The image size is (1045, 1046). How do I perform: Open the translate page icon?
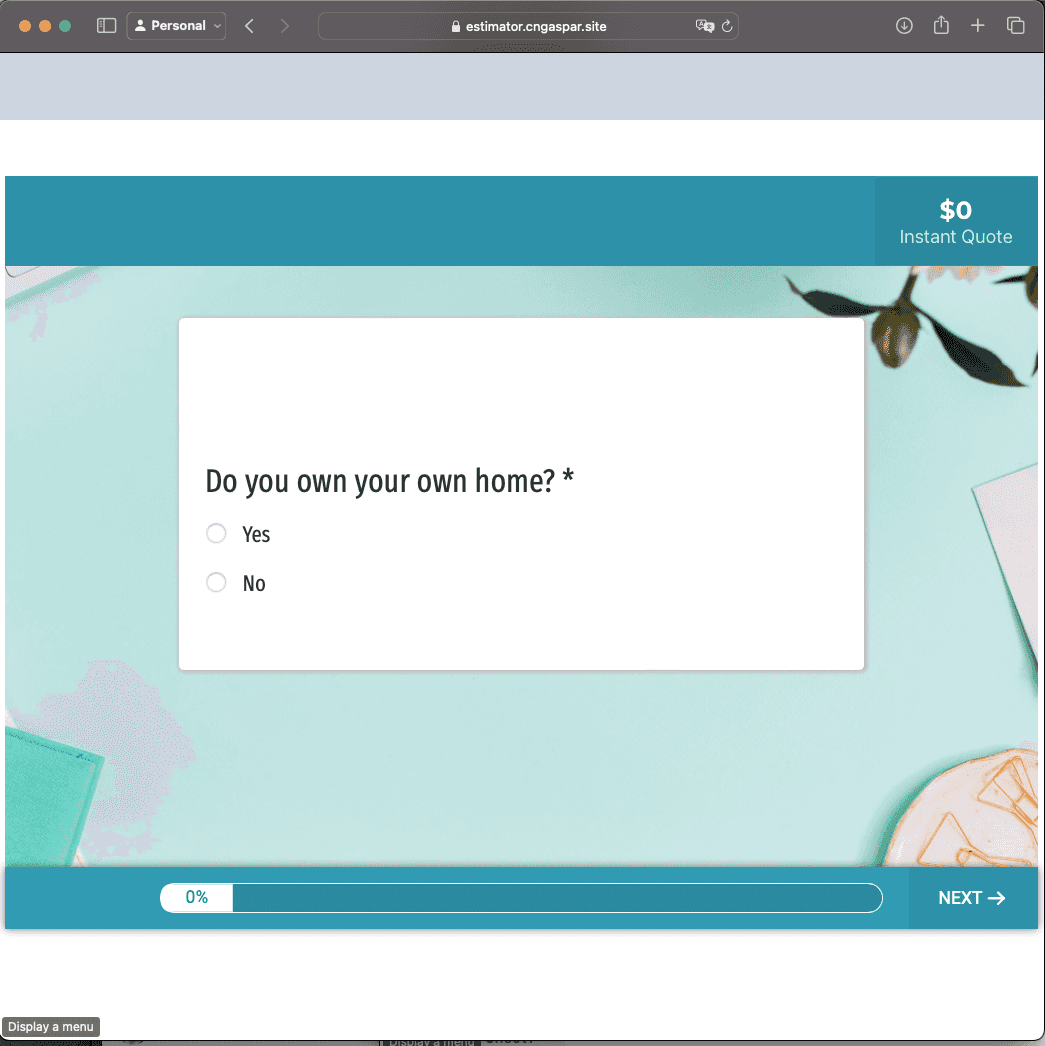(x=704, y=26)
